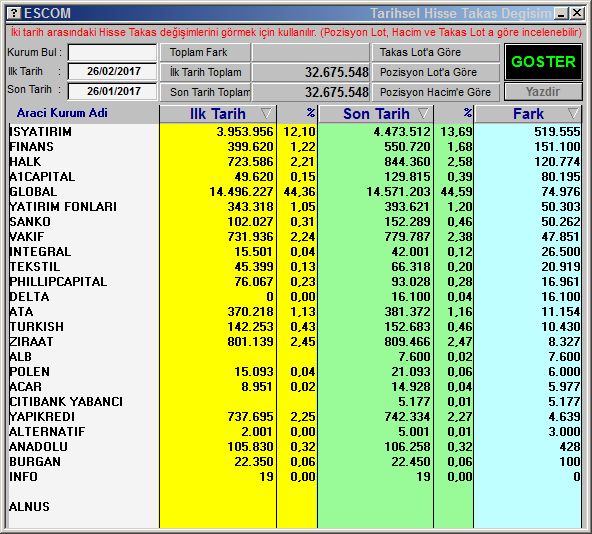
Task: Click the Ilk Tarih date field
Action: tap(112, 71)
